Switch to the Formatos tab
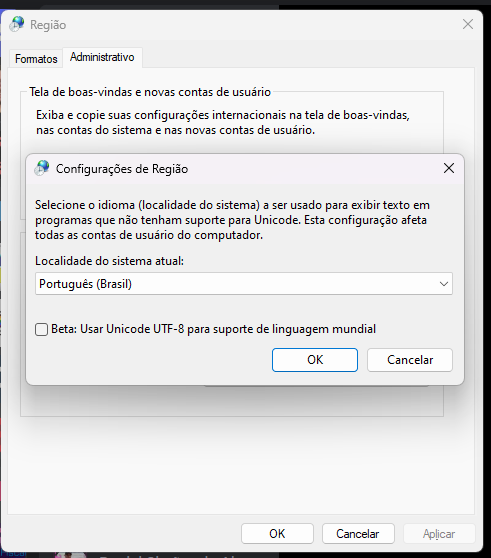The image size is (491, 558). (x=36, y=59)
